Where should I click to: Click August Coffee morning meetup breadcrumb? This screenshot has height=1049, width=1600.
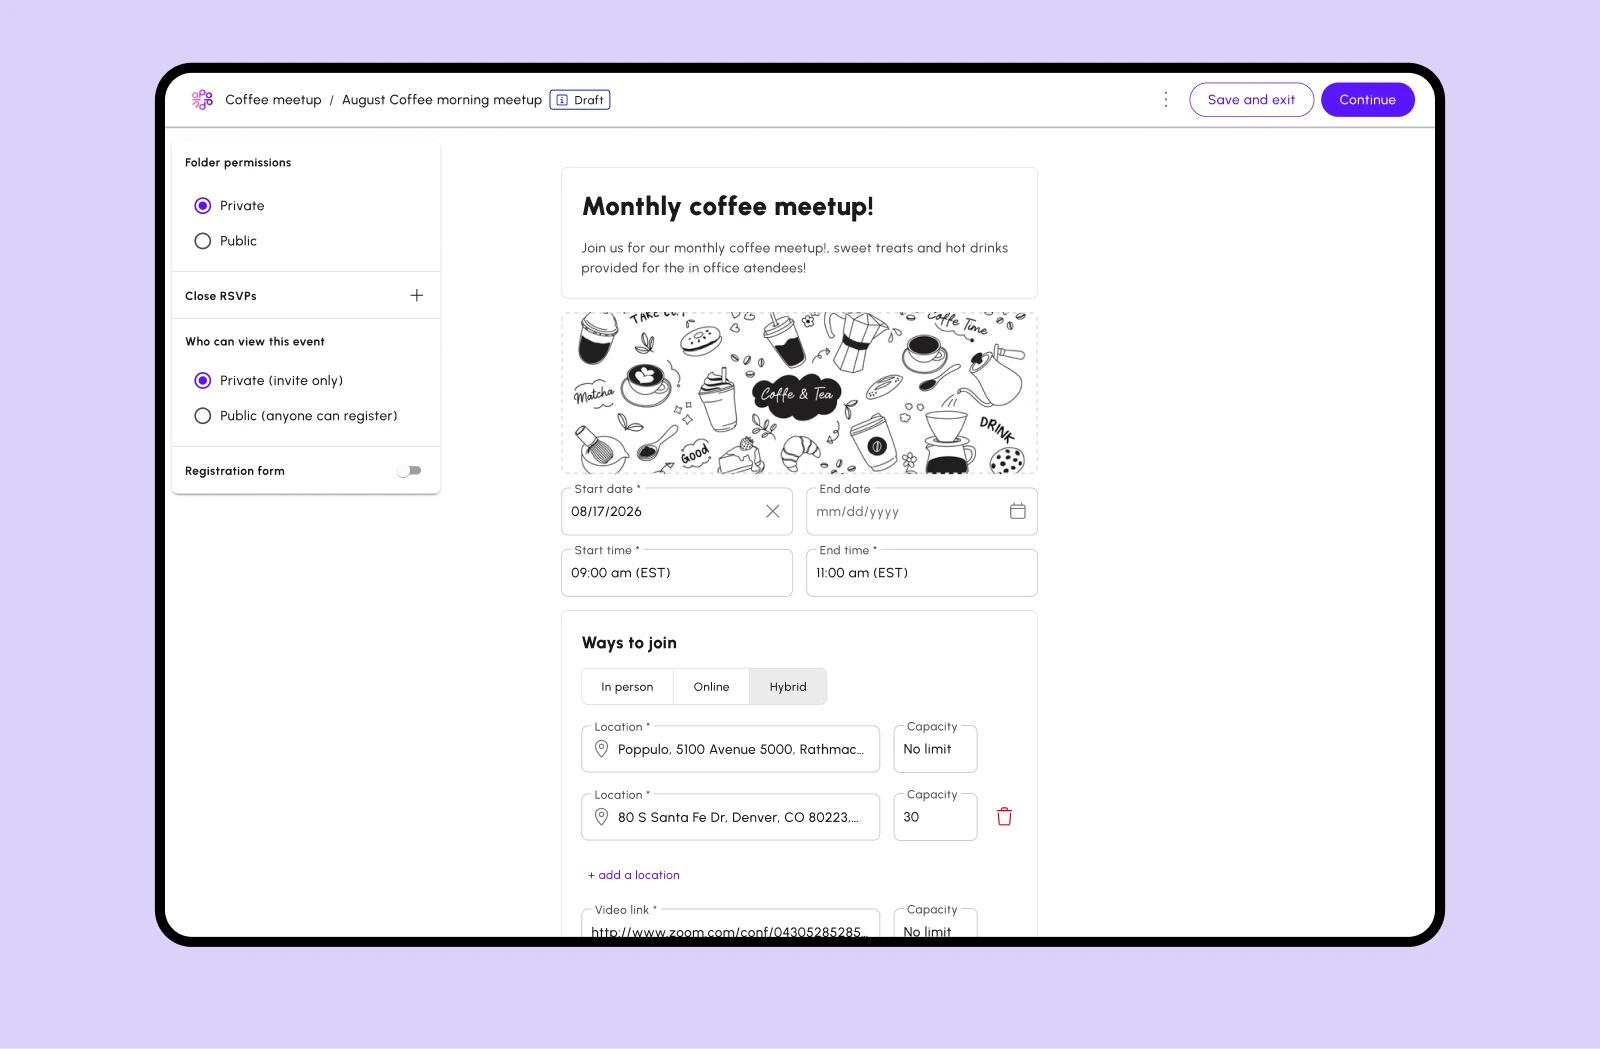tap(442, 100)
